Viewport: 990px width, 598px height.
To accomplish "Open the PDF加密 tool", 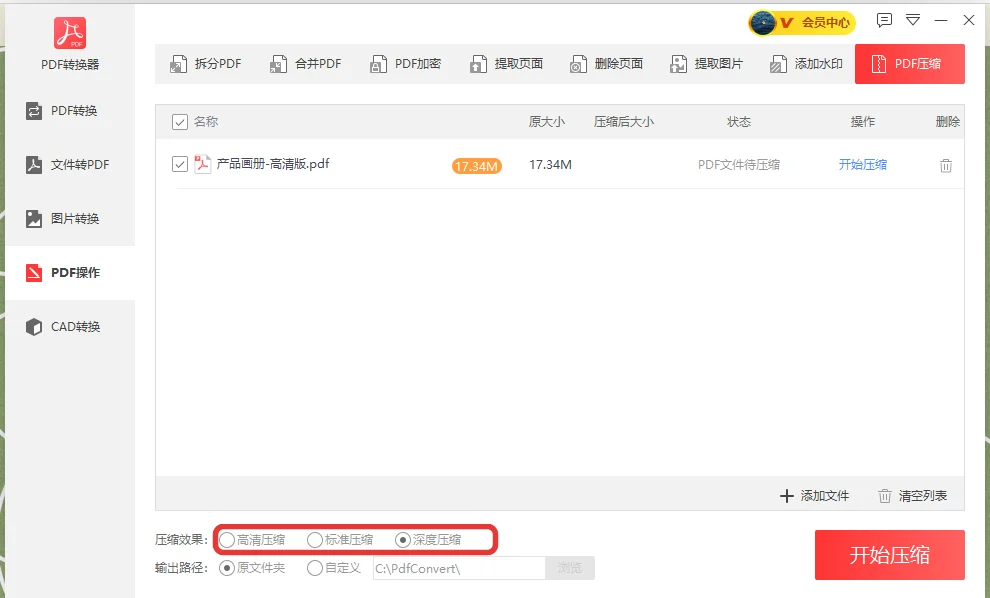I will [405, 64].
